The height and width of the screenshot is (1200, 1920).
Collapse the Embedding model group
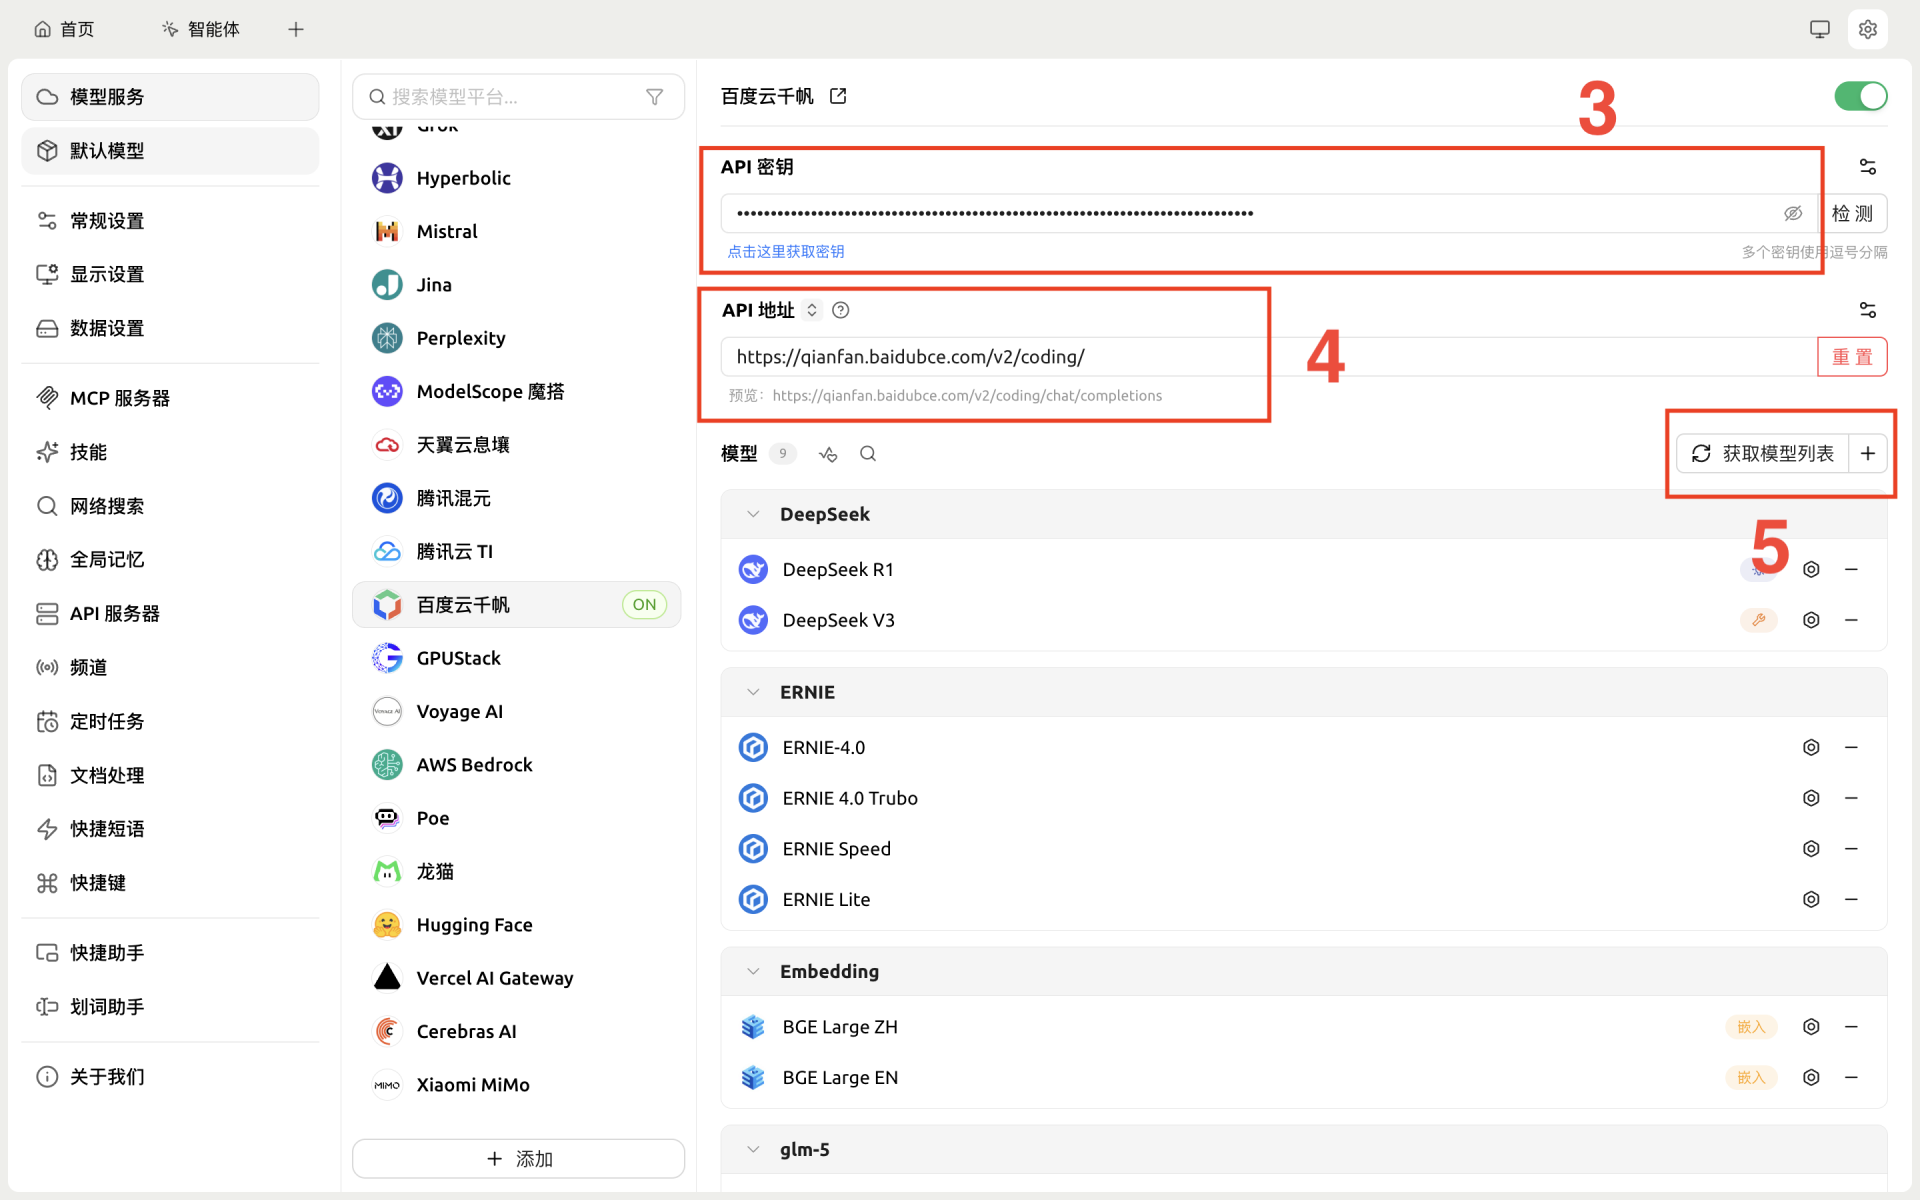point(753,971)
